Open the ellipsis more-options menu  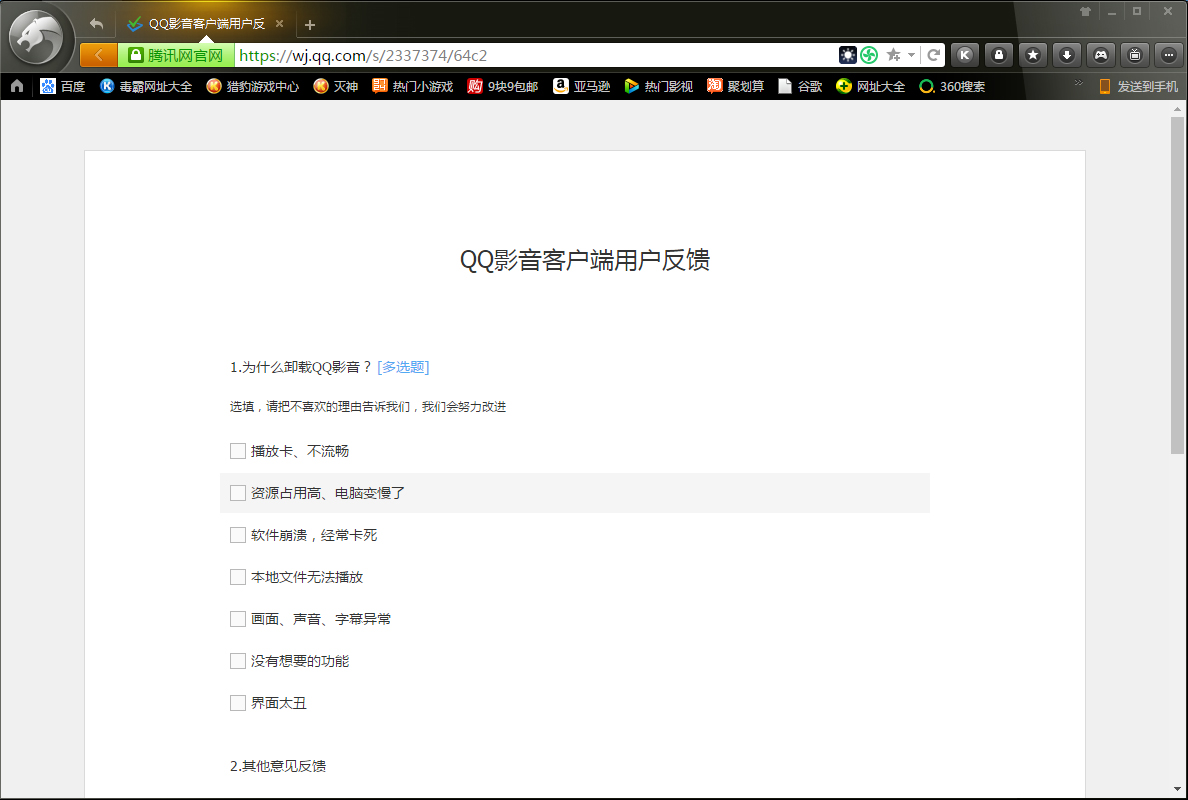tap(1167, 54)
